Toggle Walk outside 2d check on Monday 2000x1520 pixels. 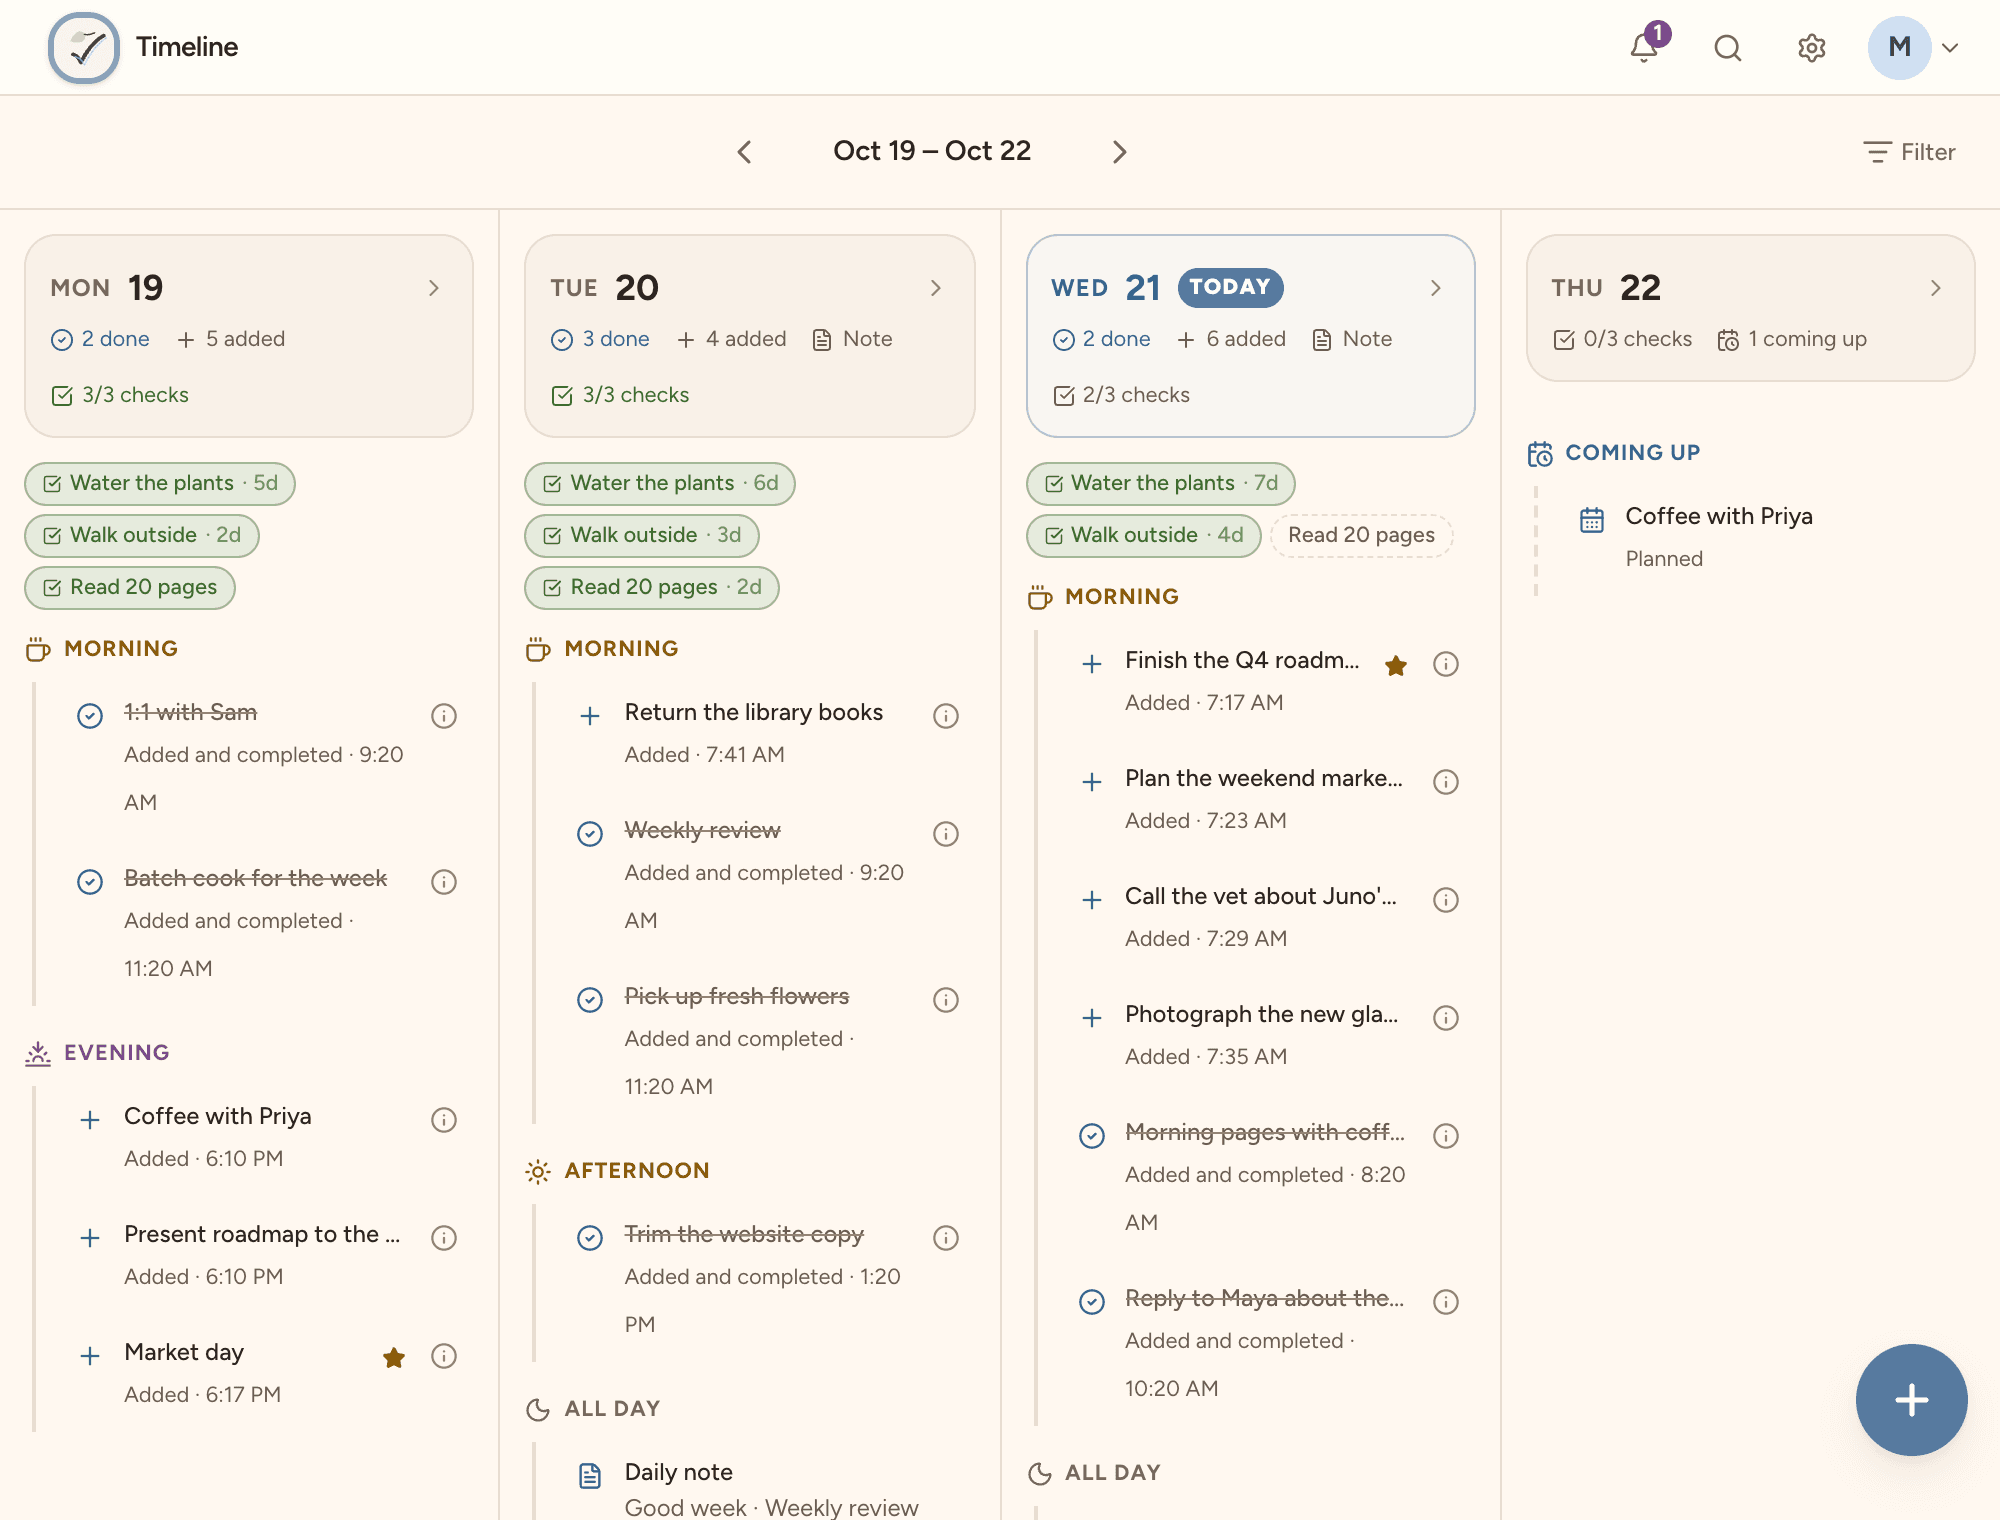point(142,535)
